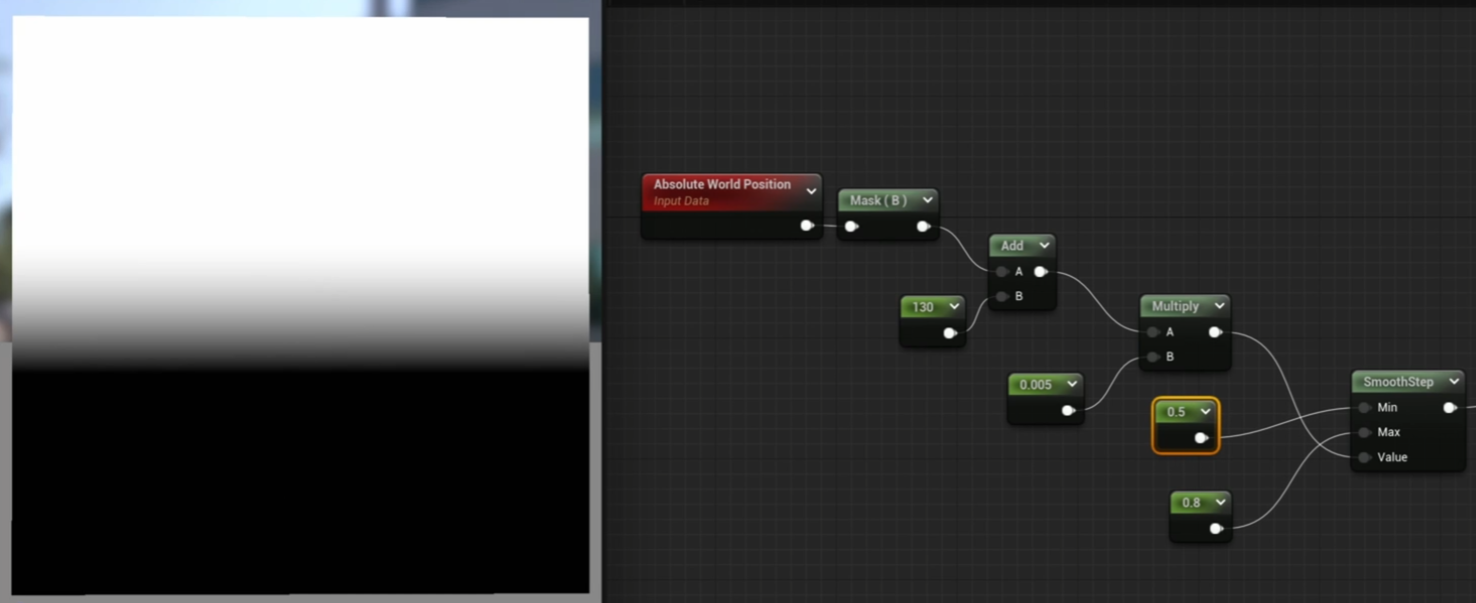Screen dimensions: 1476x603
Task: Expand the 0.005 constant node chevron
Action: click(x=1073, y=384)
